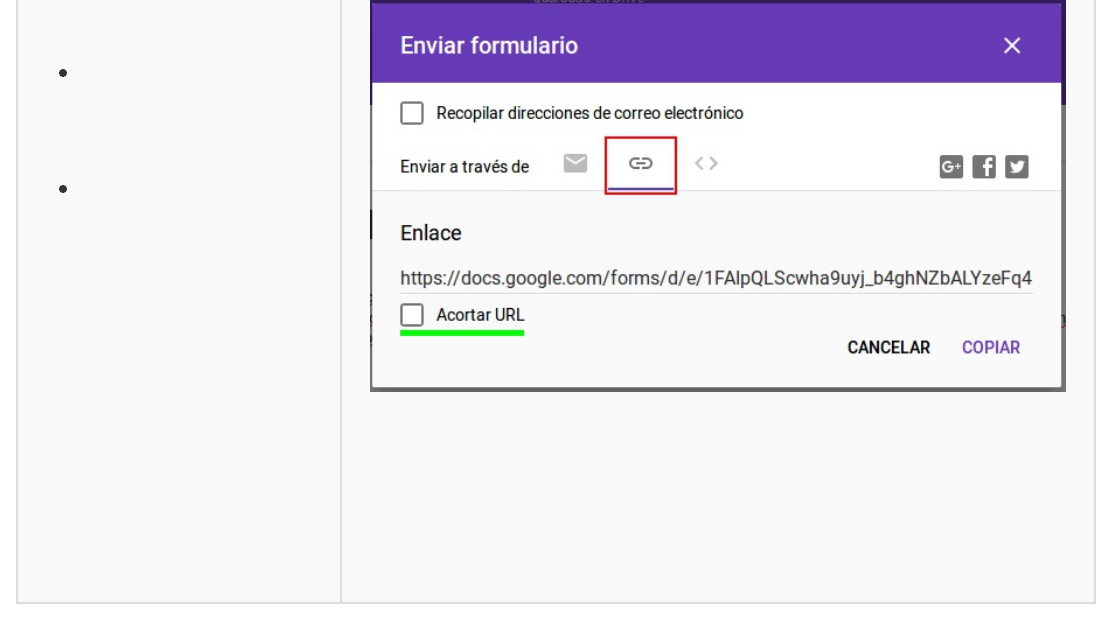Click the second bullet point on the left
The width and height of the screenshot is (1112, 644).
[63, 189]
